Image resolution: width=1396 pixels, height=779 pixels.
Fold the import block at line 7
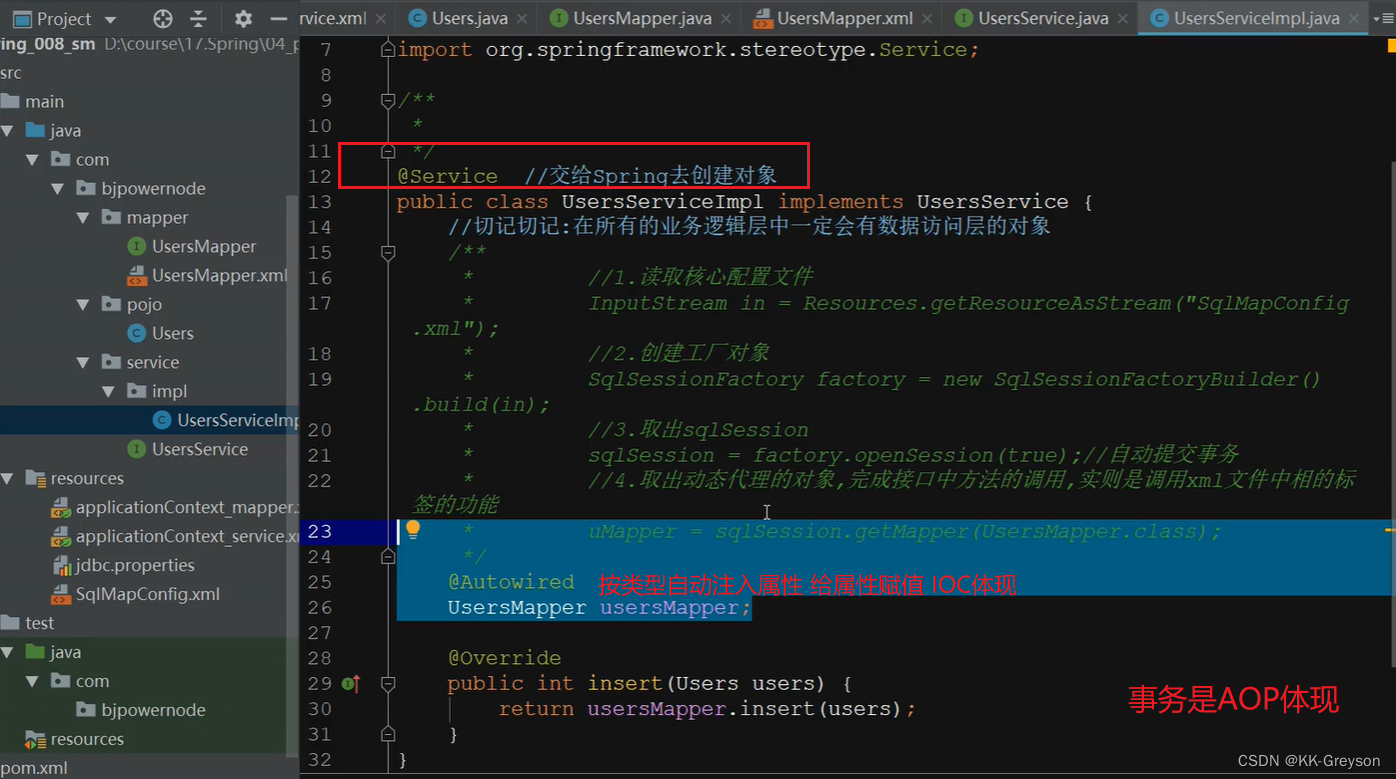click(x=388, y=49)
